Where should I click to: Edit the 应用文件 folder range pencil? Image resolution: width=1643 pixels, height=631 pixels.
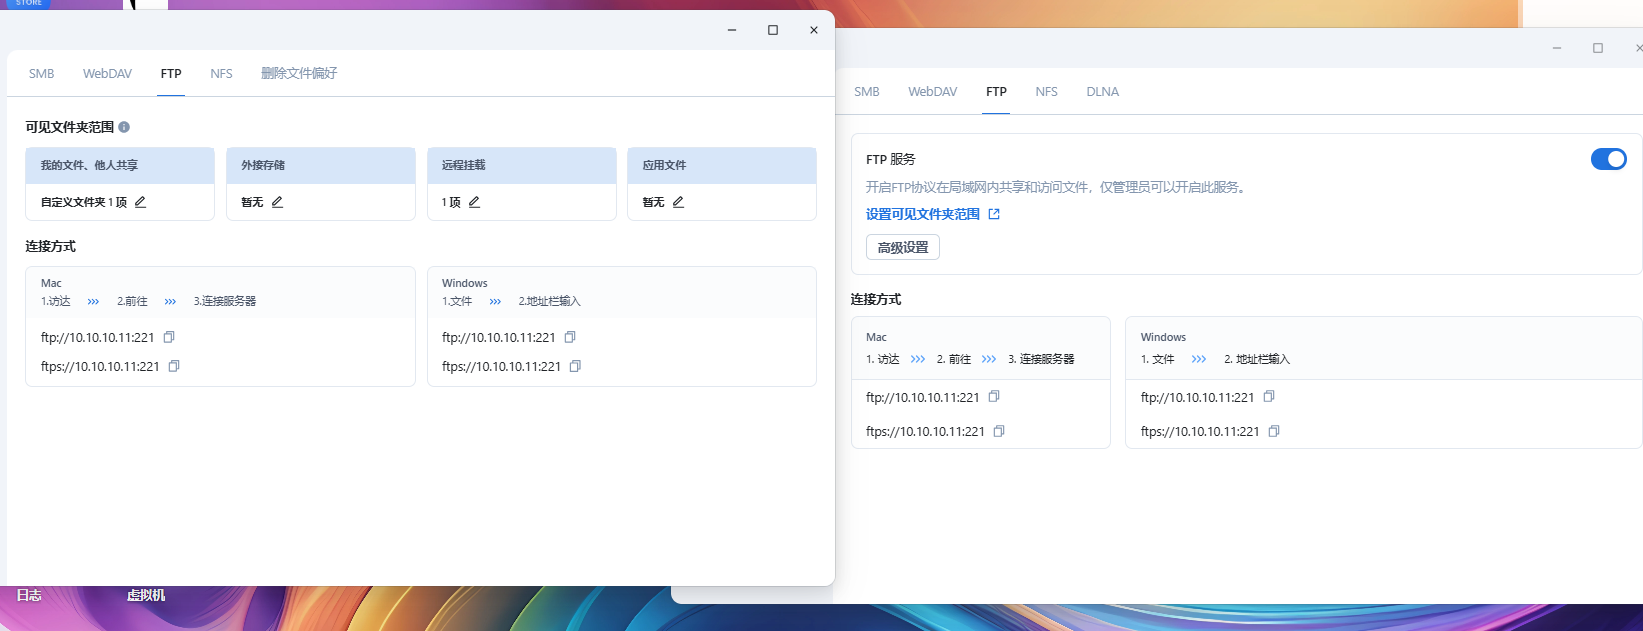pyautogui.click(x=678, y=202)
